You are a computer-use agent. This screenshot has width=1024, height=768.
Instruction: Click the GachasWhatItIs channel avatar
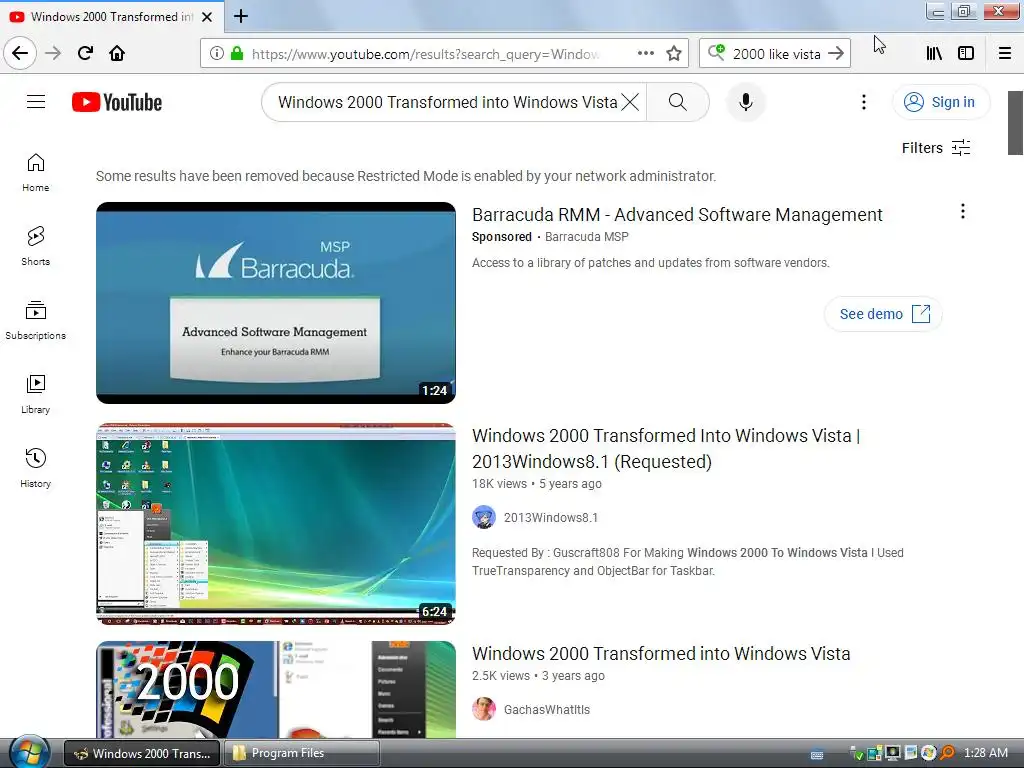(x=484, y=709)
